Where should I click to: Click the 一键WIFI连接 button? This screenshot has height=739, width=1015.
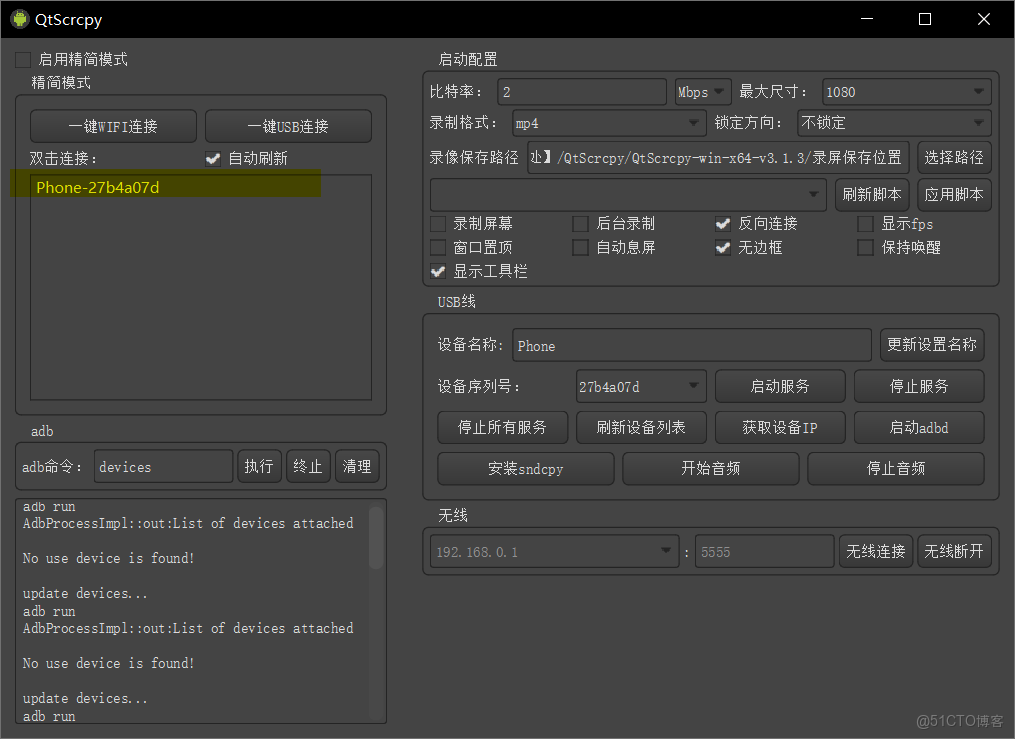click(x=113, y=126)
